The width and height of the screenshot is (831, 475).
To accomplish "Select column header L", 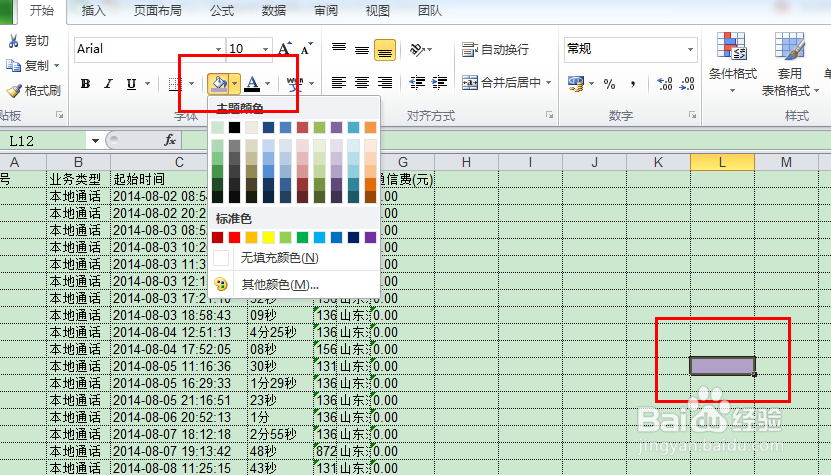I will pos(722,162).
